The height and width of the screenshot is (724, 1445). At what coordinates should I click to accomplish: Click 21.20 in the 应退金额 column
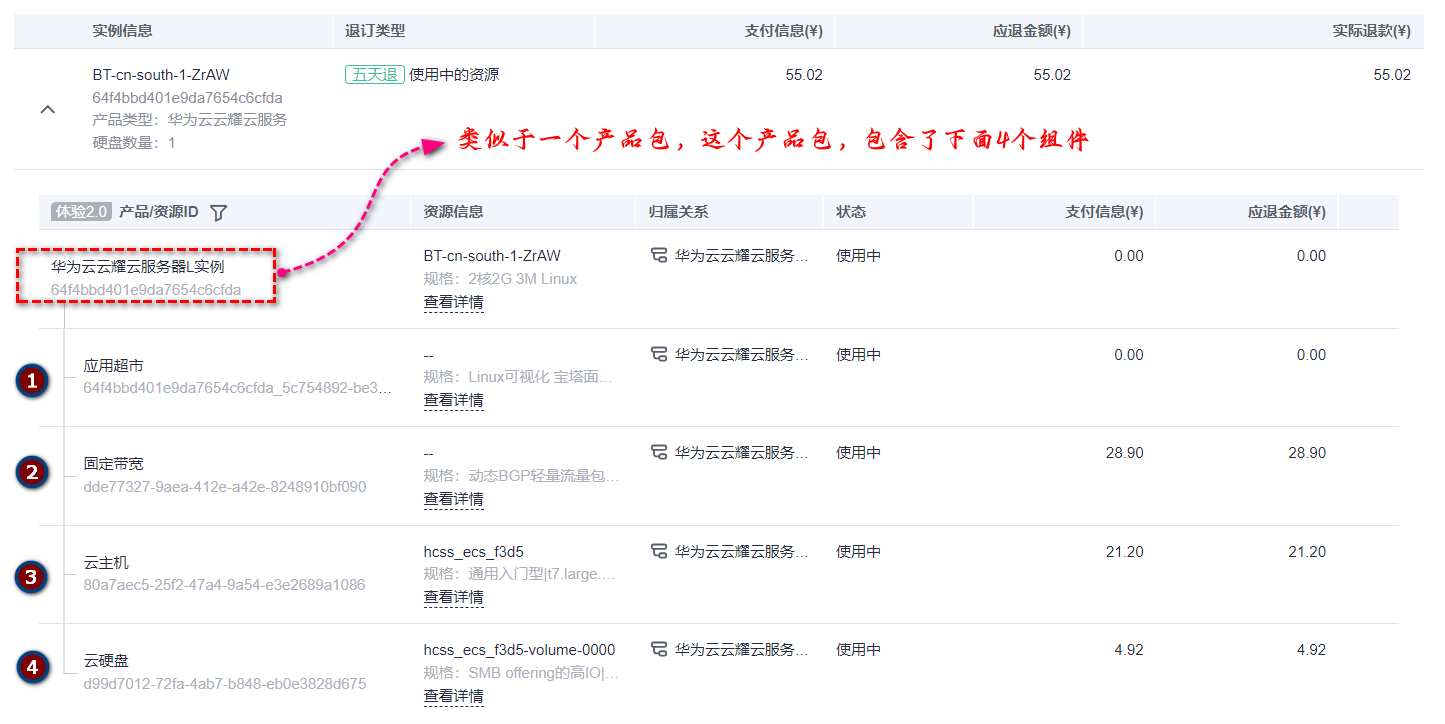[1307, 552]
